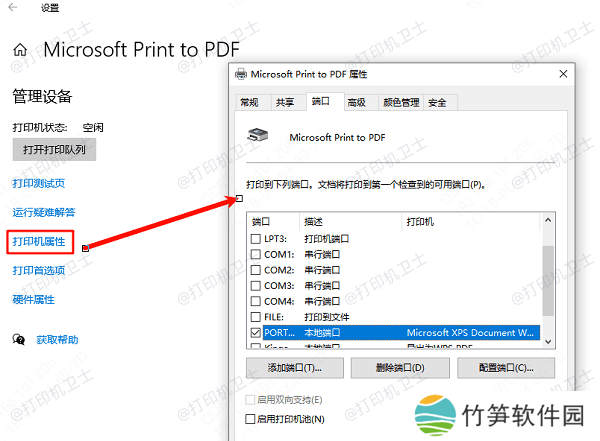Click the port list scrollbar thumb
This screenshot has width=600, height=441.
pos(548,281)
